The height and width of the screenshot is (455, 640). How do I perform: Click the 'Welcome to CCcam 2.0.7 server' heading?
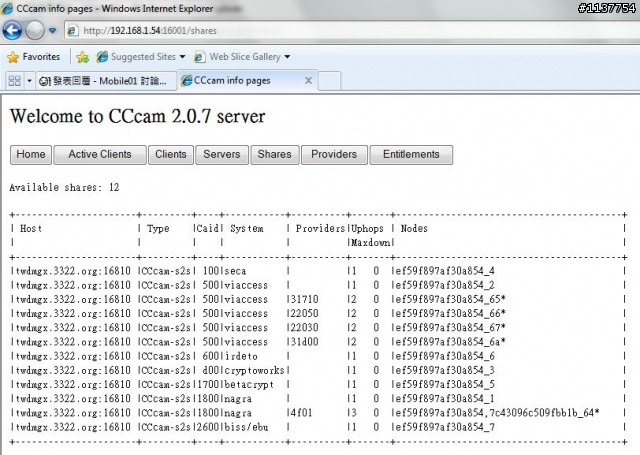[138, 117]
